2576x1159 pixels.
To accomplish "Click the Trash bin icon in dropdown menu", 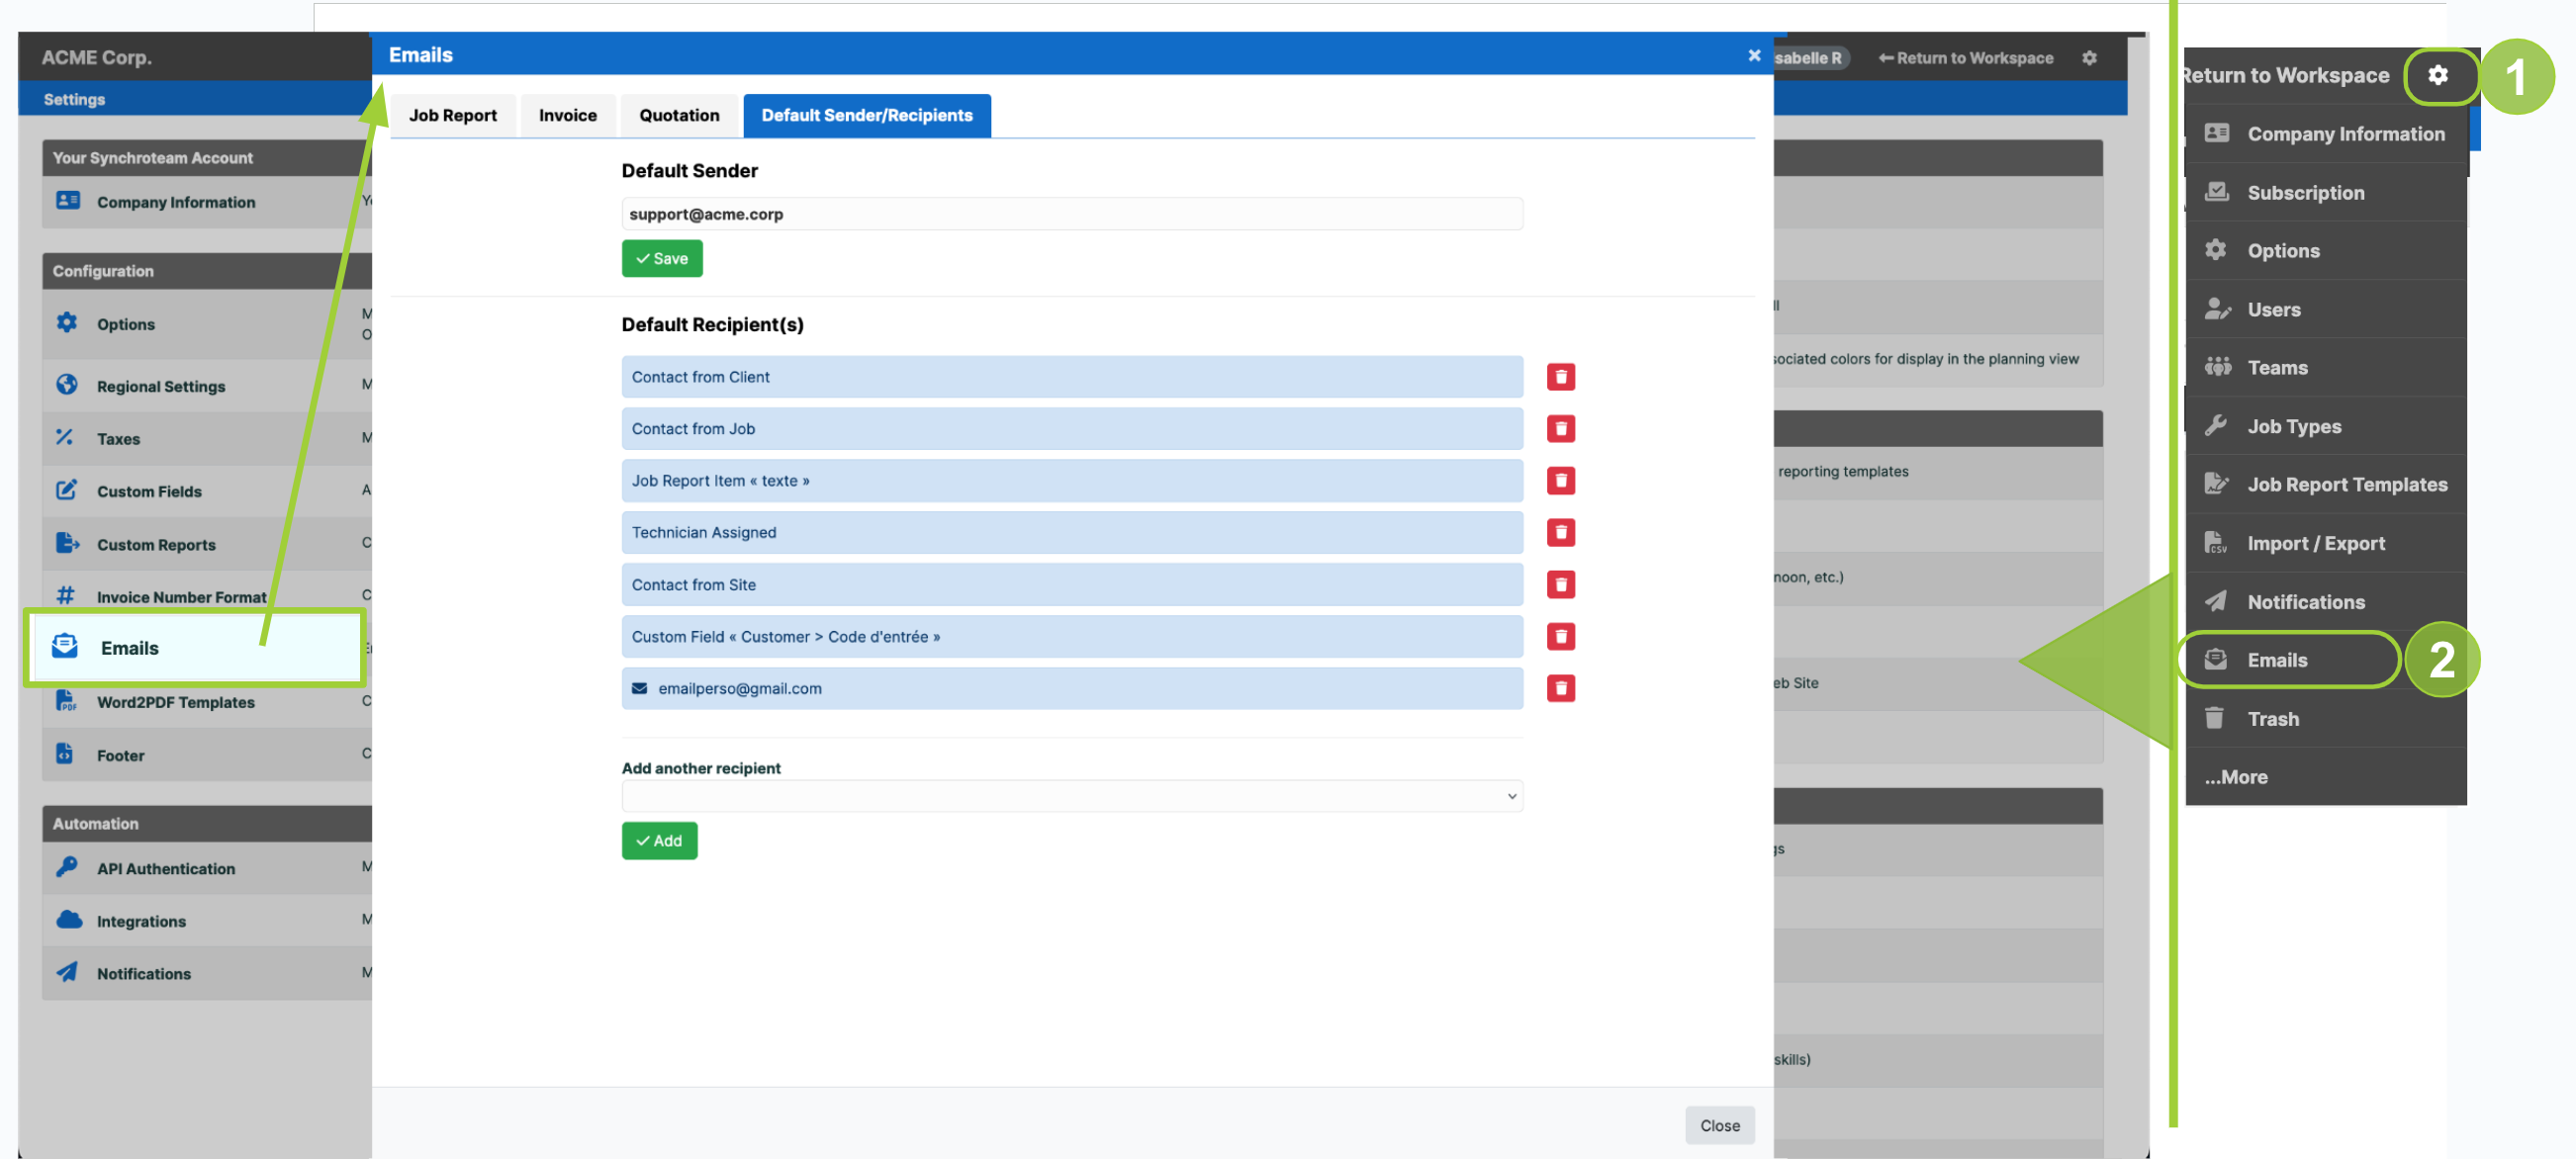I will (2215, 718).
